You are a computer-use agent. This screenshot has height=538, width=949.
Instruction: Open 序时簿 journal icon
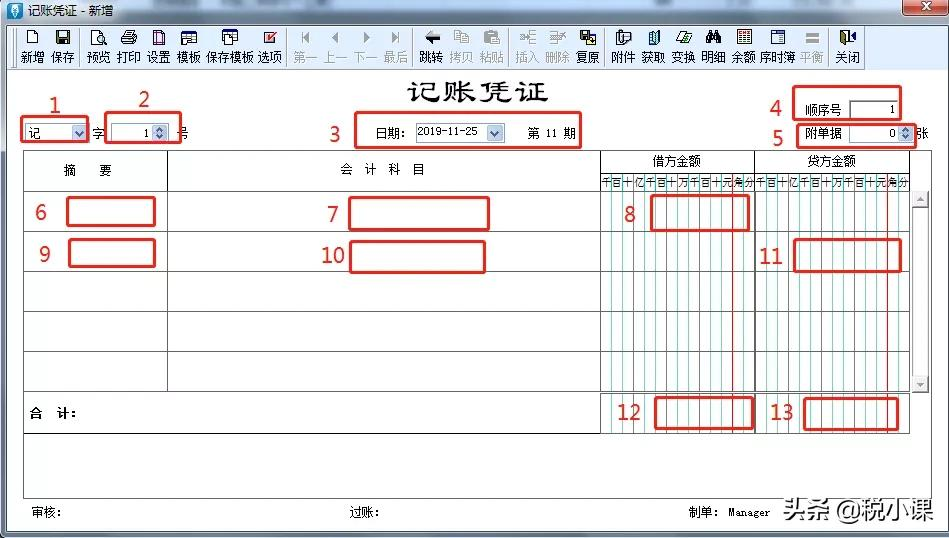pos(778,47)
